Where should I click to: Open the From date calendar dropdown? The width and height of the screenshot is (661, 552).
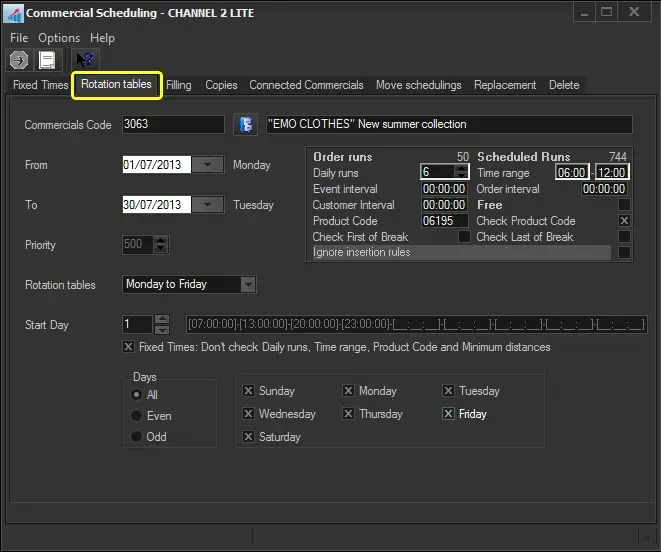207,165
